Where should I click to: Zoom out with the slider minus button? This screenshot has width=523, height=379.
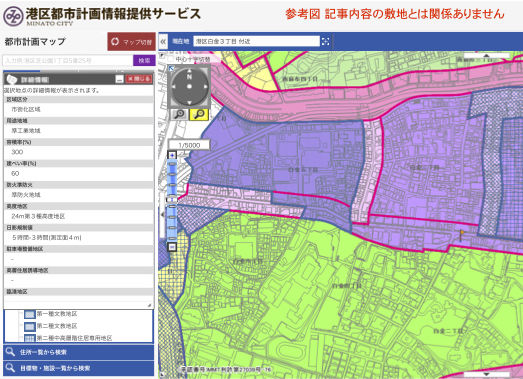coord(172,247)
